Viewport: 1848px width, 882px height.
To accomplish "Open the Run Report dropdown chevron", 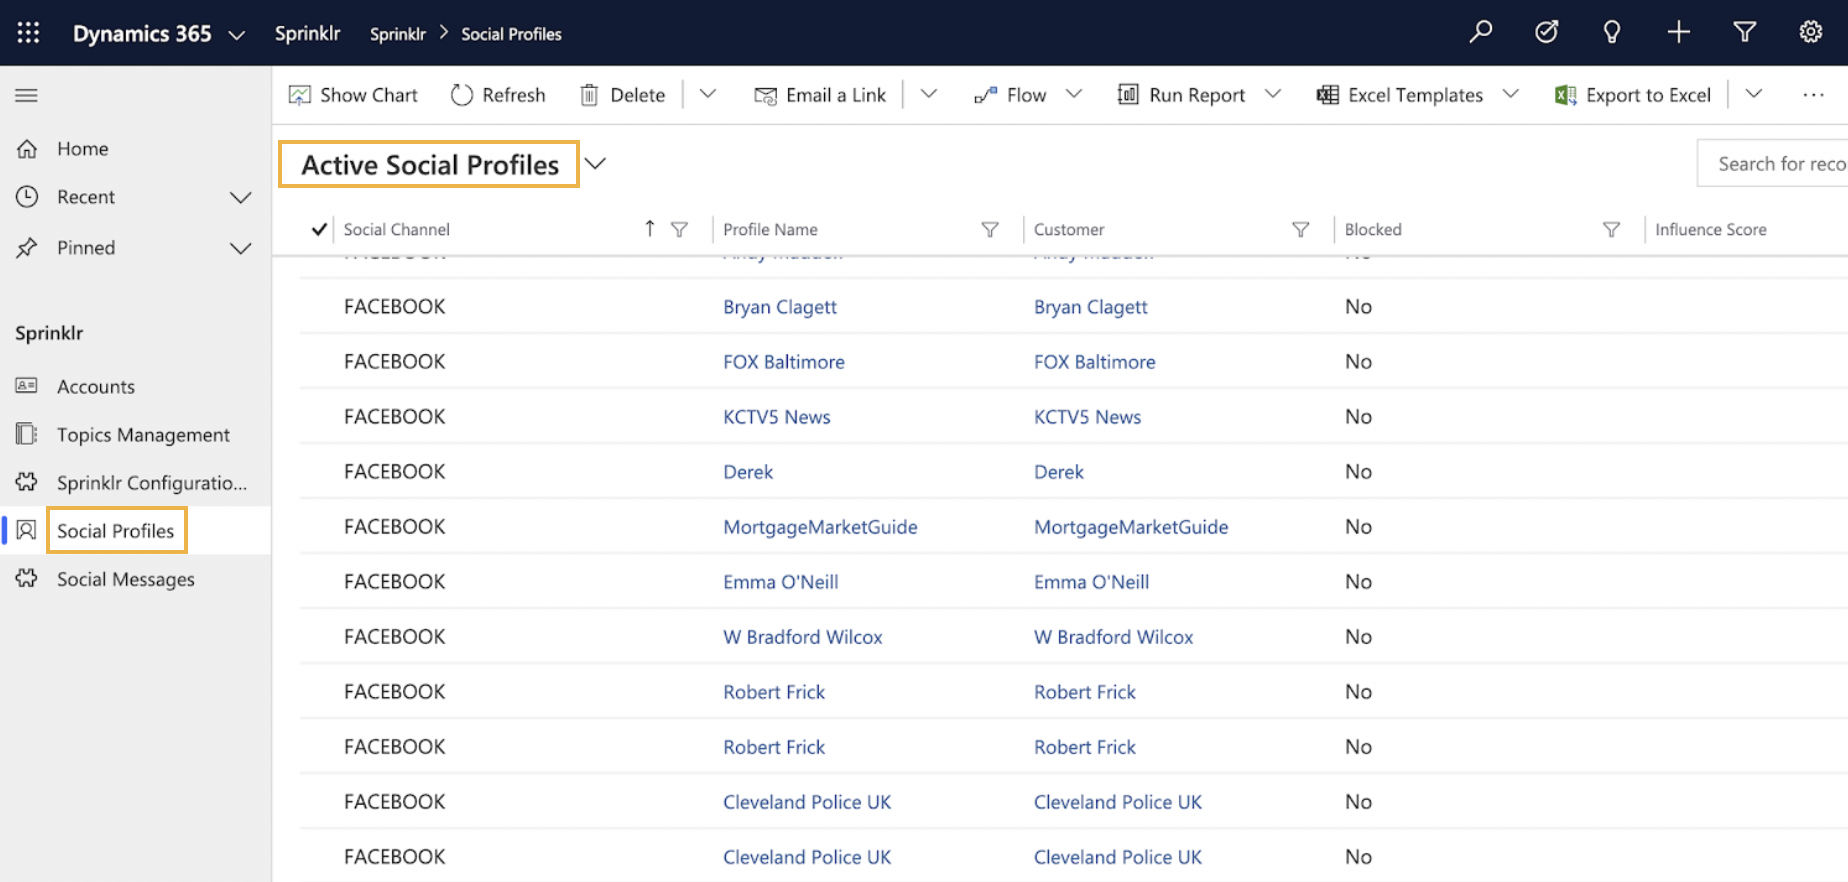I will (1273, 94).
